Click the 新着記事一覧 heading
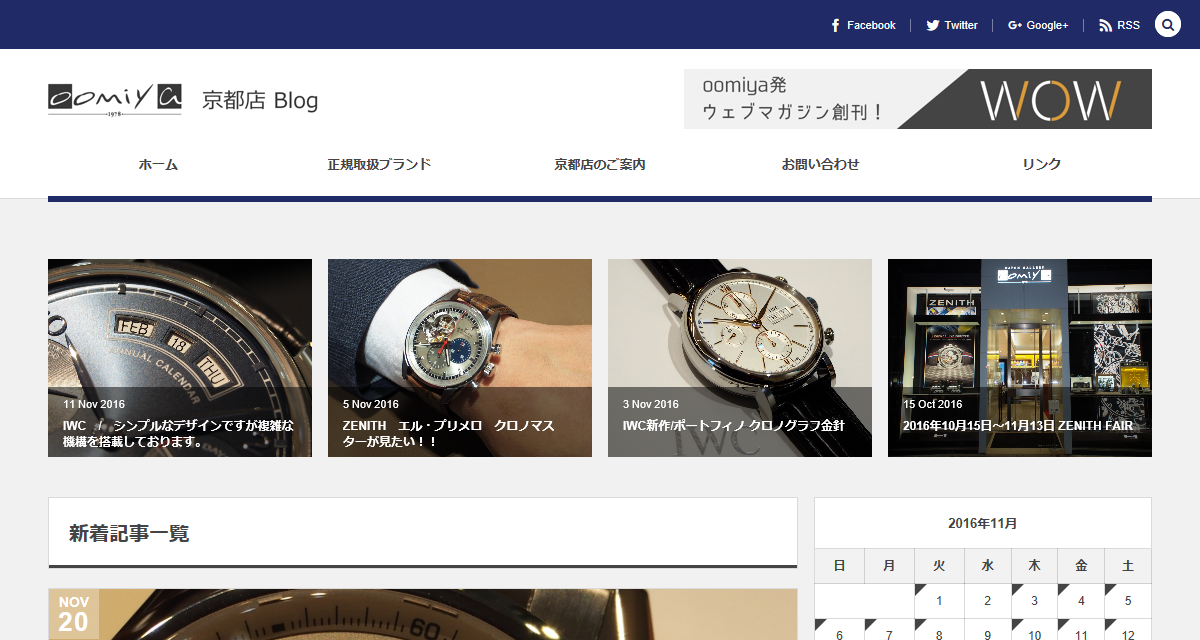Screen dimensions: 1200x640 point(129,533)
